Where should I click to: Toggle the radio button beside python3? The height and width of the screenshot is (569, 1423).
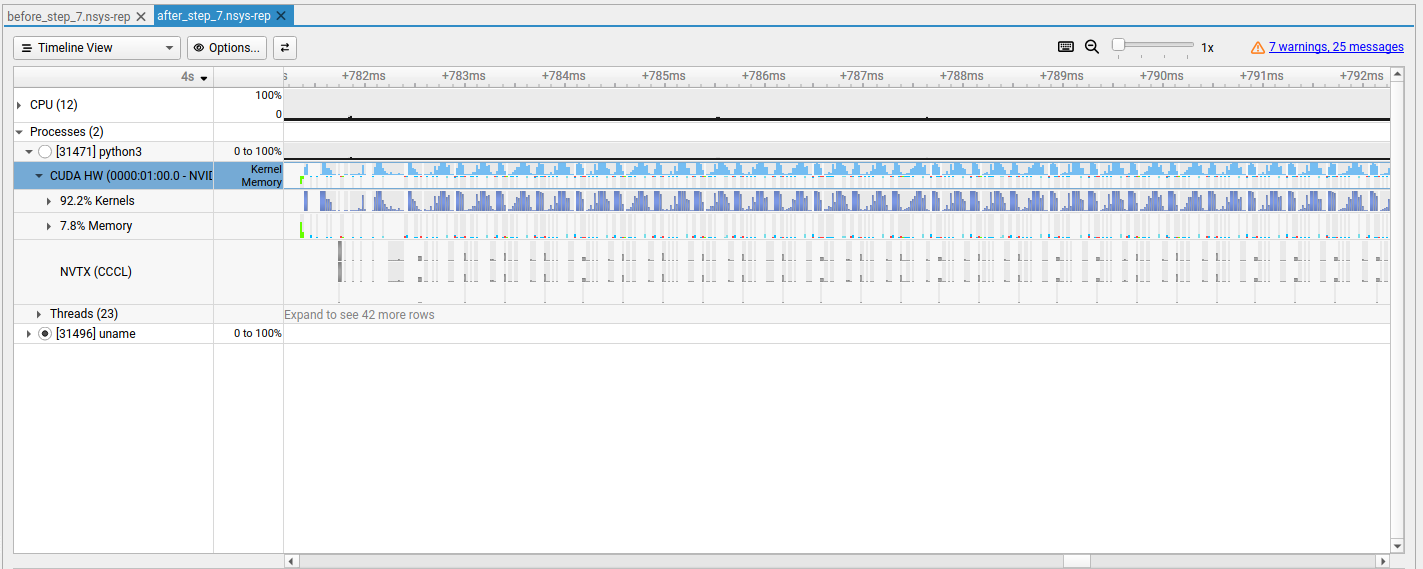[45, 152]
